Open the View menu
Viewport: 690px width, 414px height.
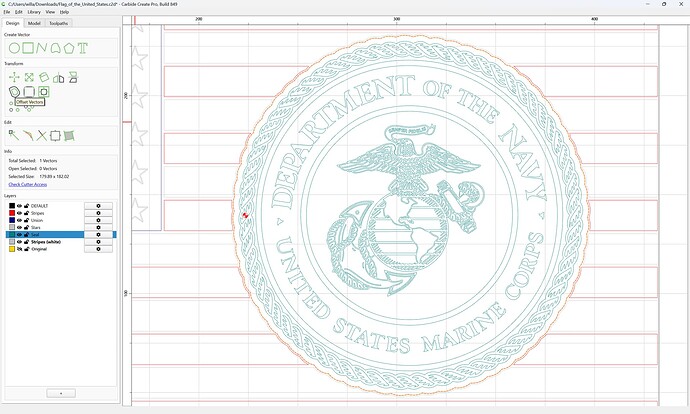pyautogui.click(x=51, y=12)
